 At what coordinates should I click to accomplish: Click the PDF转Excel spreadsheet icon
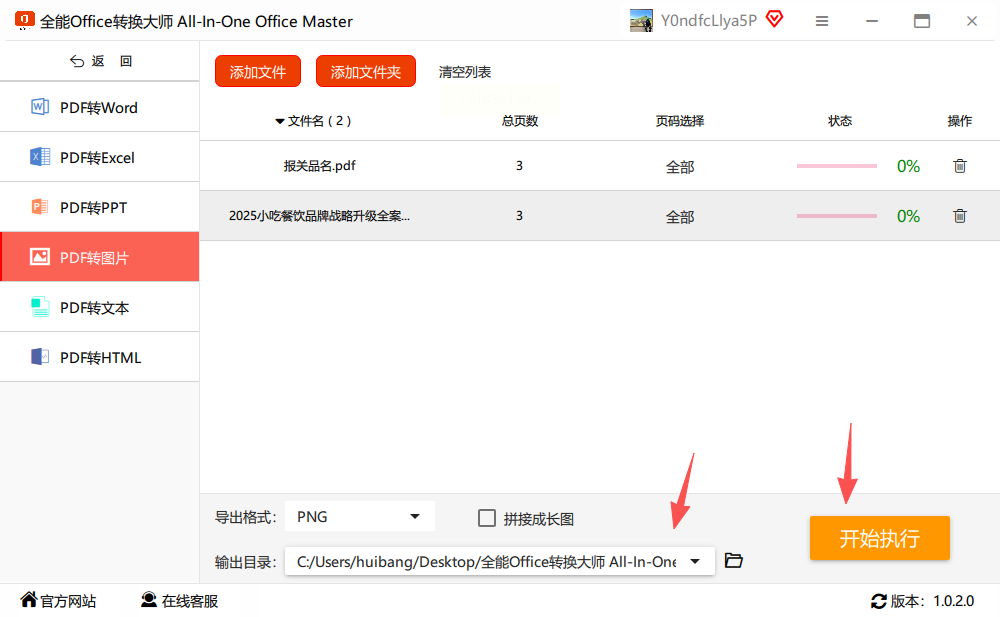coord(40,156)
